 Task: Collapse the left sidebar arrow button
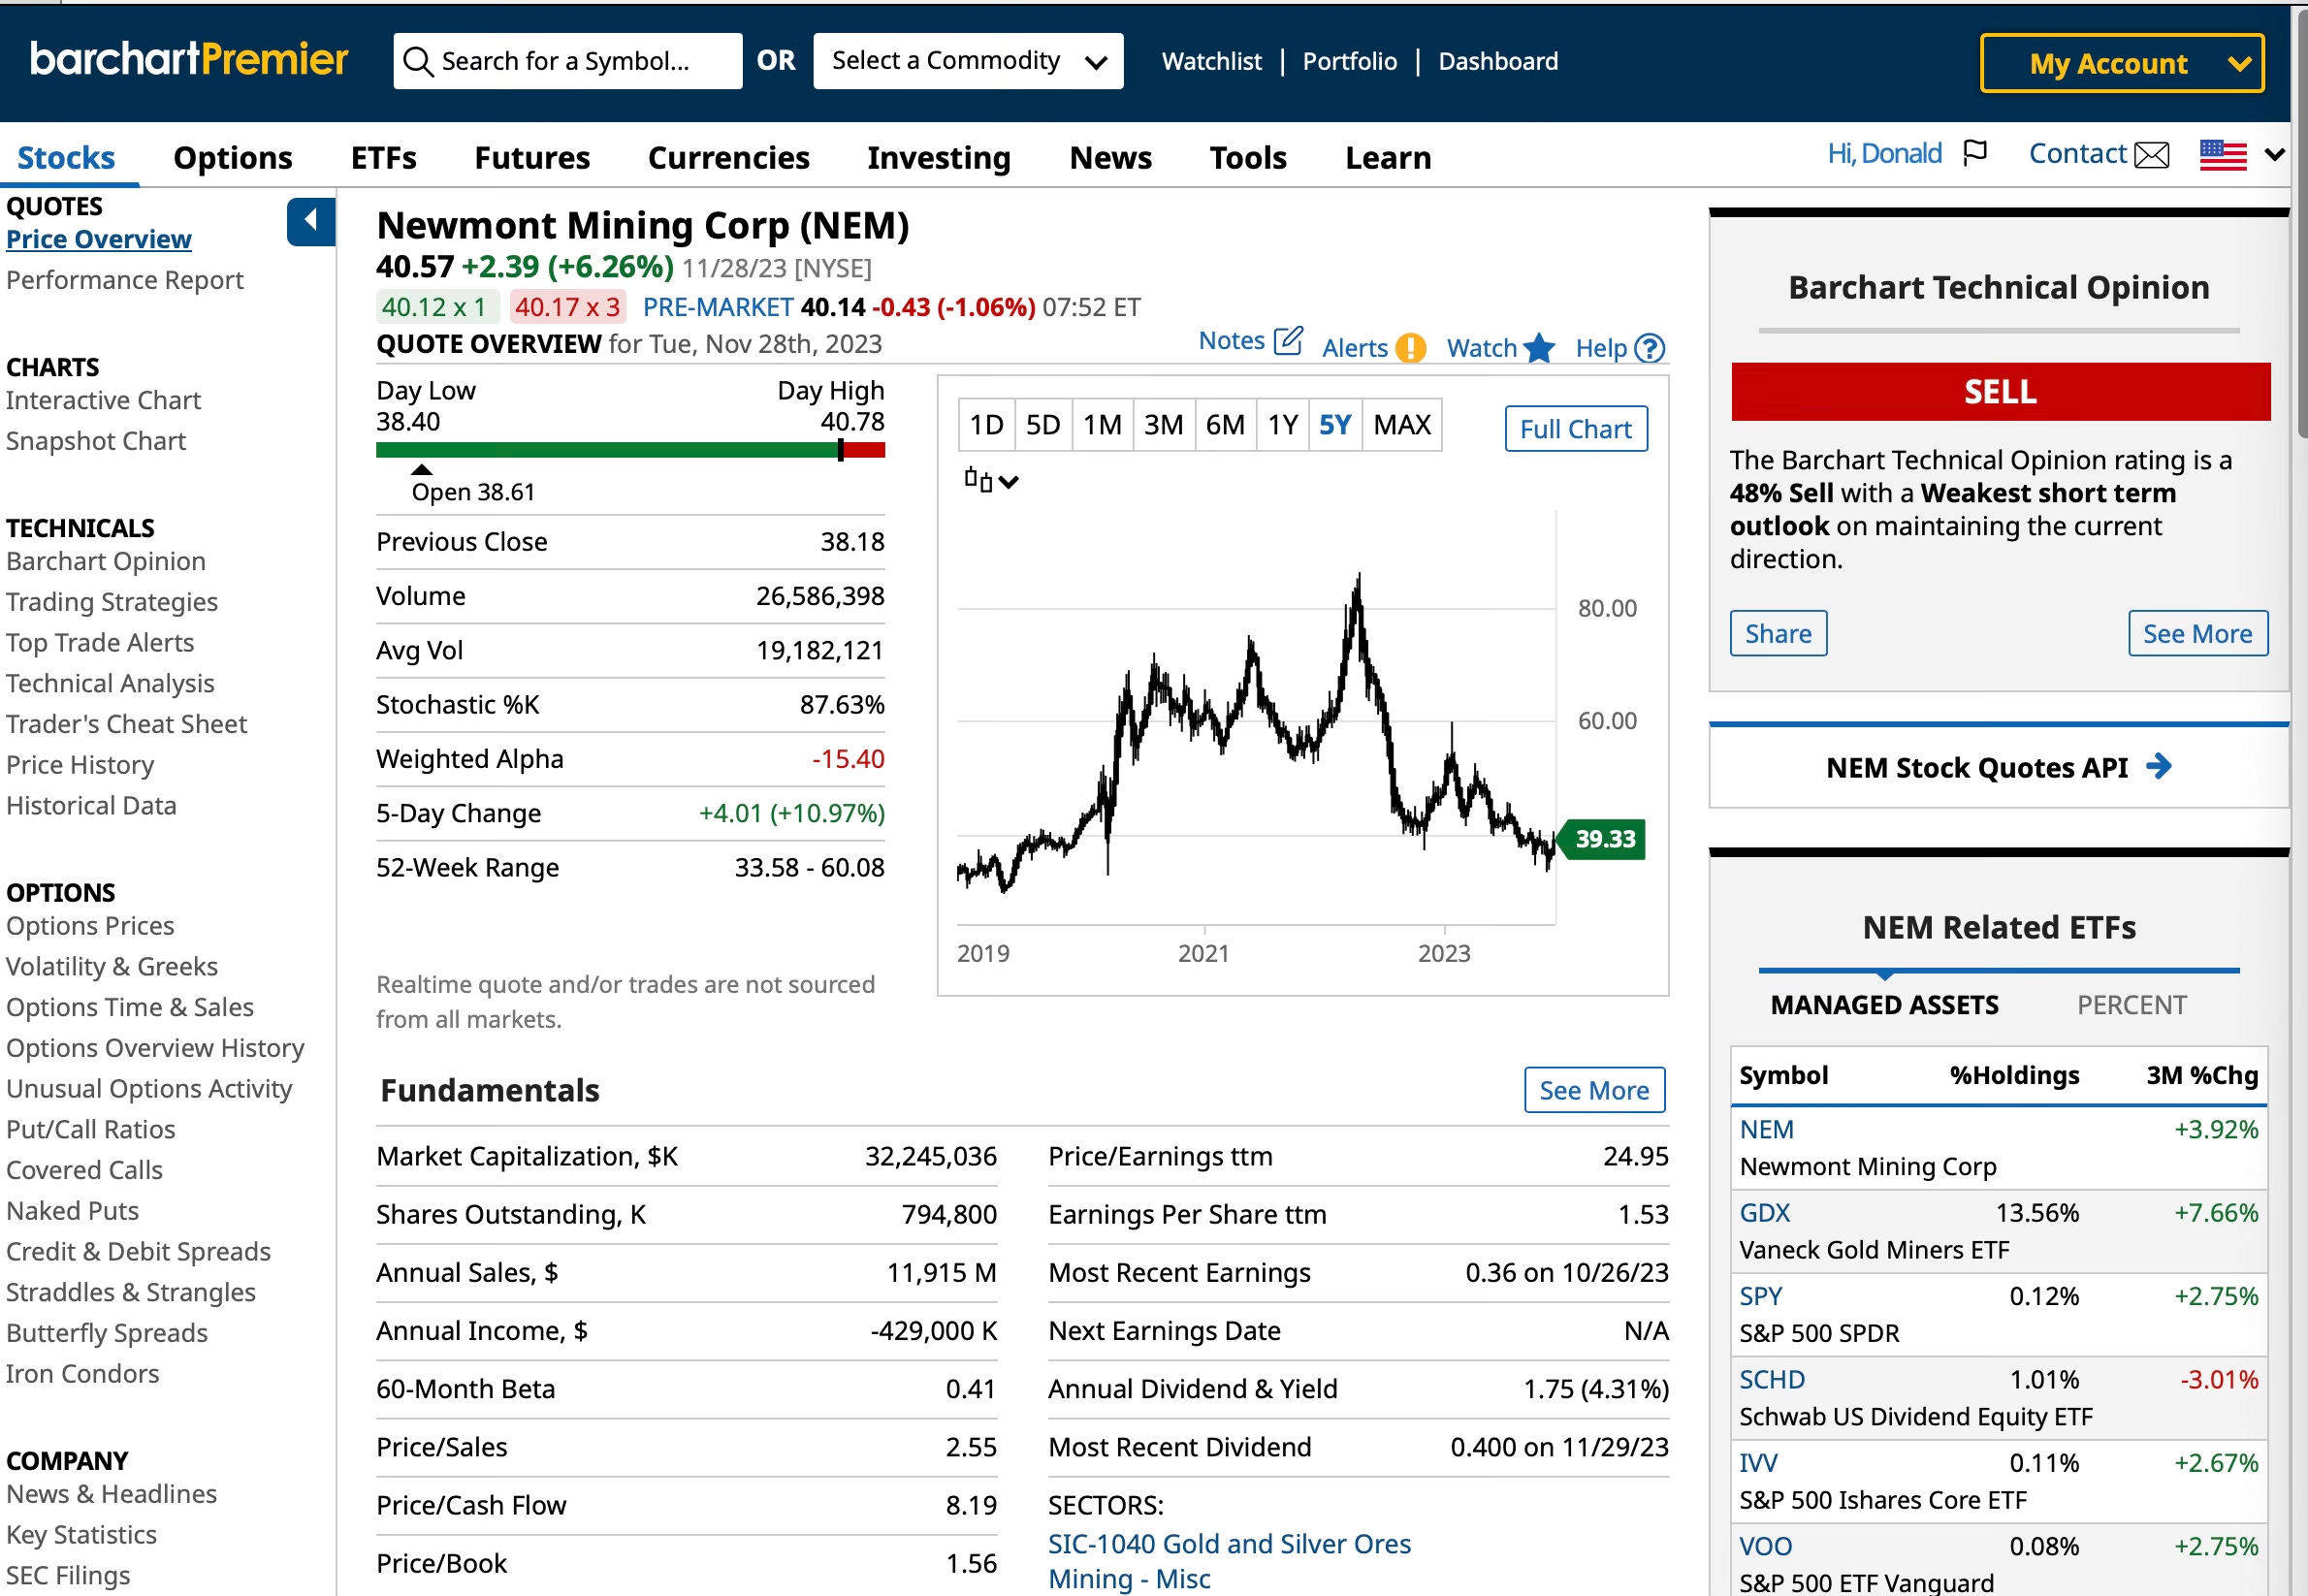pos(311,221)
